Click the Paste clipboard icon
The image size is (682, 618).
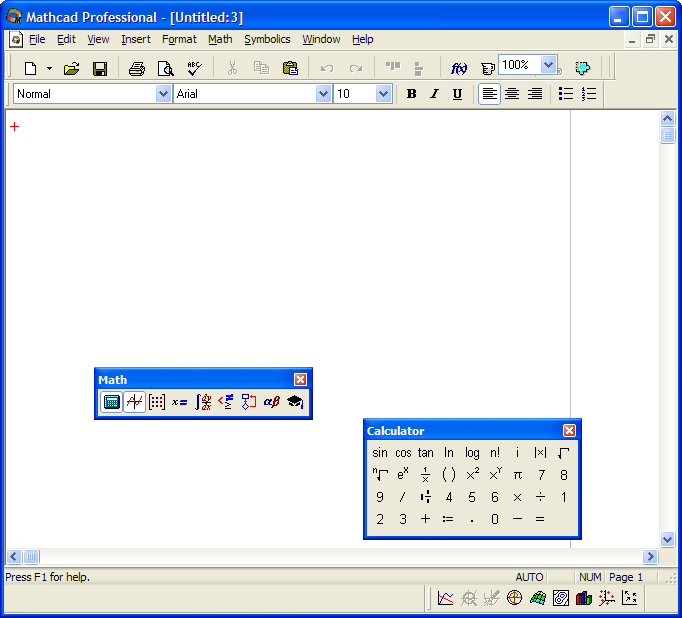tap(290, 68)
